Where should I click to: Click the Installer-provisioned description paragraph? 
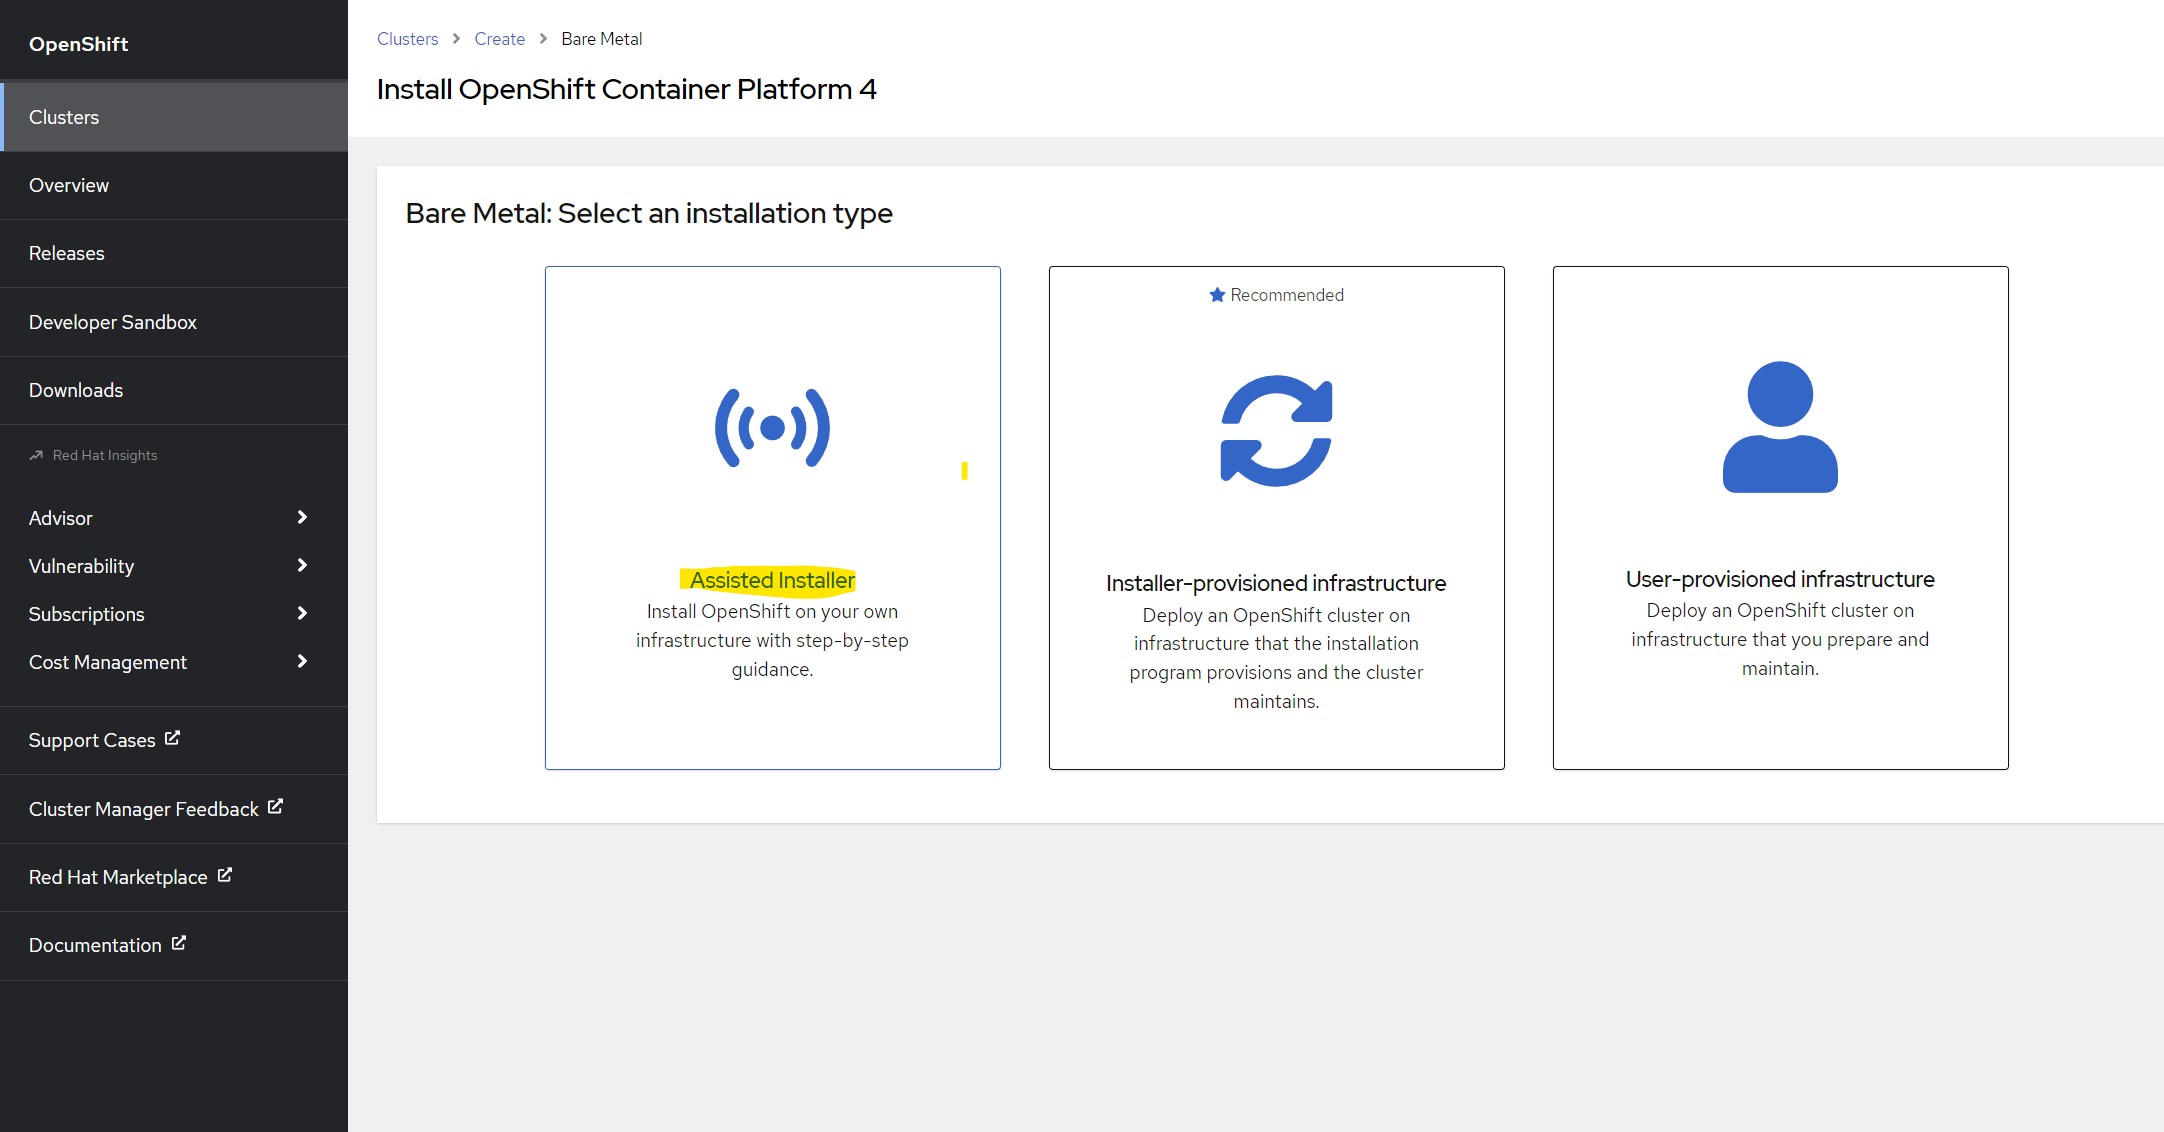pos(1276,658)
